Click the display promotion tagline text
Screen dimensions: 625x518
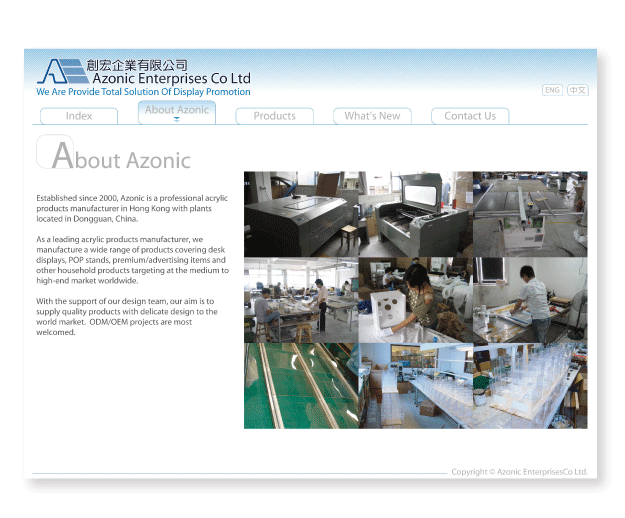(x=143, y=92)
